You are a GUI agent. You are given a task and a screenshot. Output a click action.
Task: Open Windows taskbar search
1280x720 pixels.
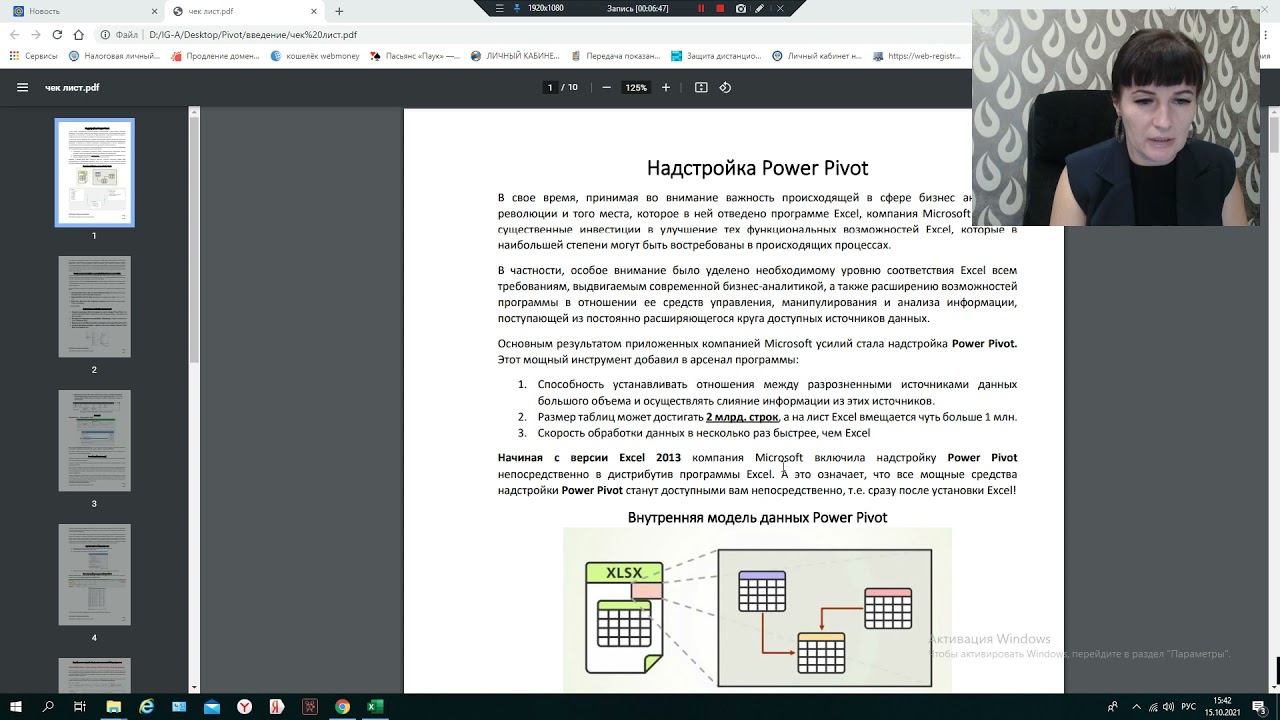[48, 706]
